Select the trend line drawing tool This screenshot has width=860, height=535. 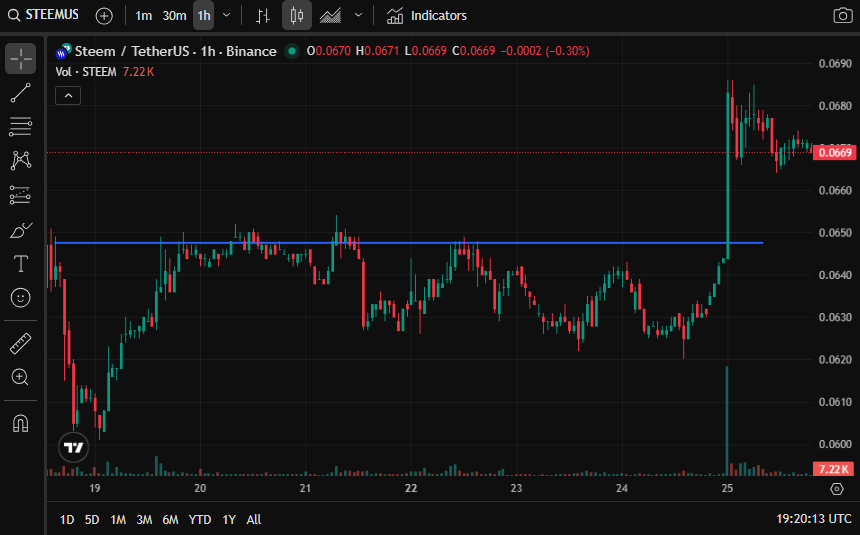(x=20, y=93)
